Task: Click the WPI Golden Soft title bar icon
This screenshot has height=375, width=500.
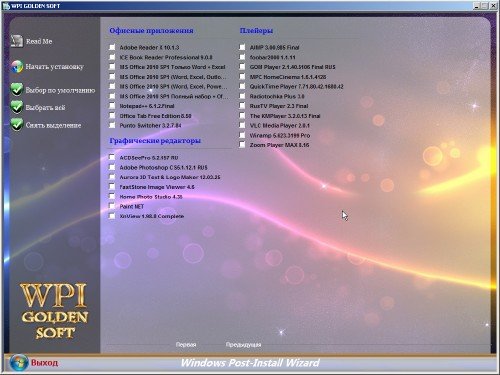Action: pyautogui.click(x=6, y=6)
